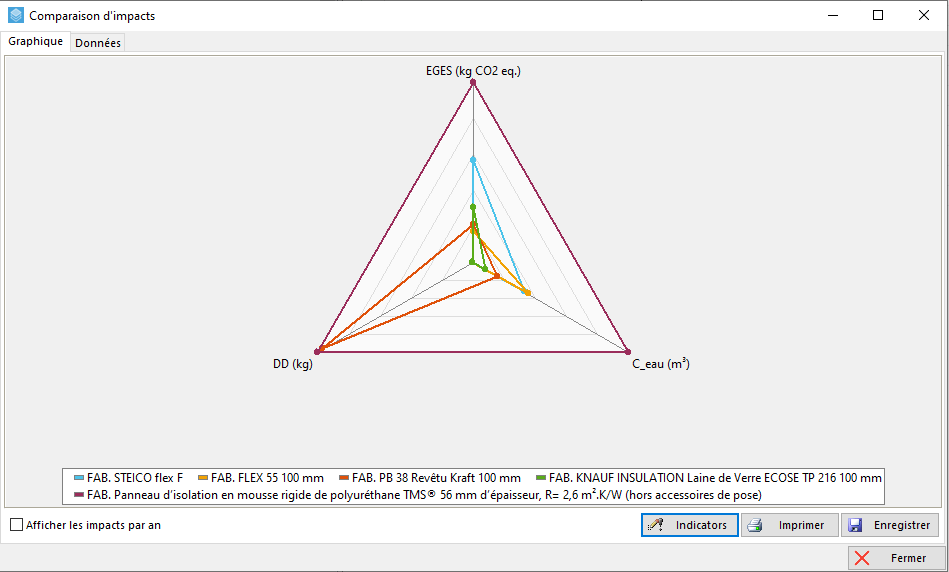Click the purple polyuréthane panel legend swatch

tap(79, 495)
